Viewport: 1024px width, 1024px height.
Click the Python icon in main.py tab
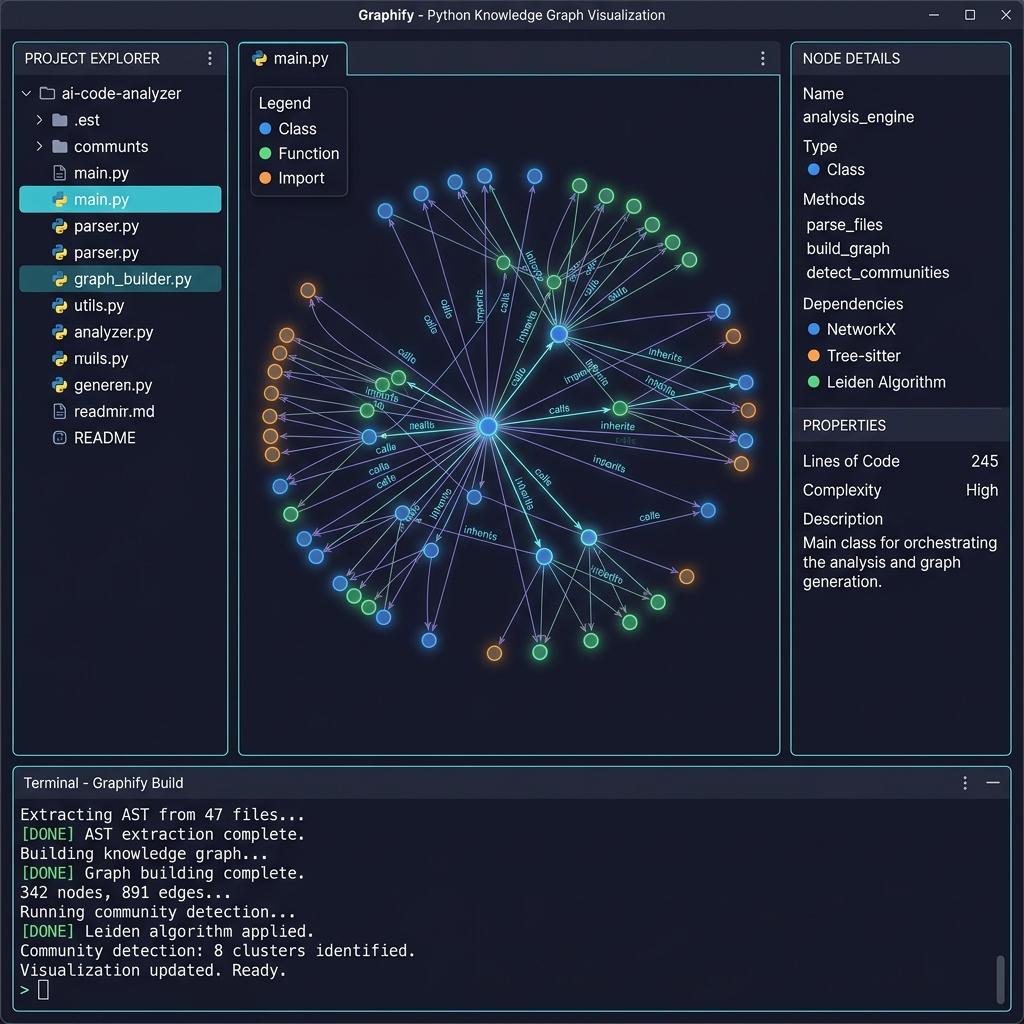tap(259, 59)
